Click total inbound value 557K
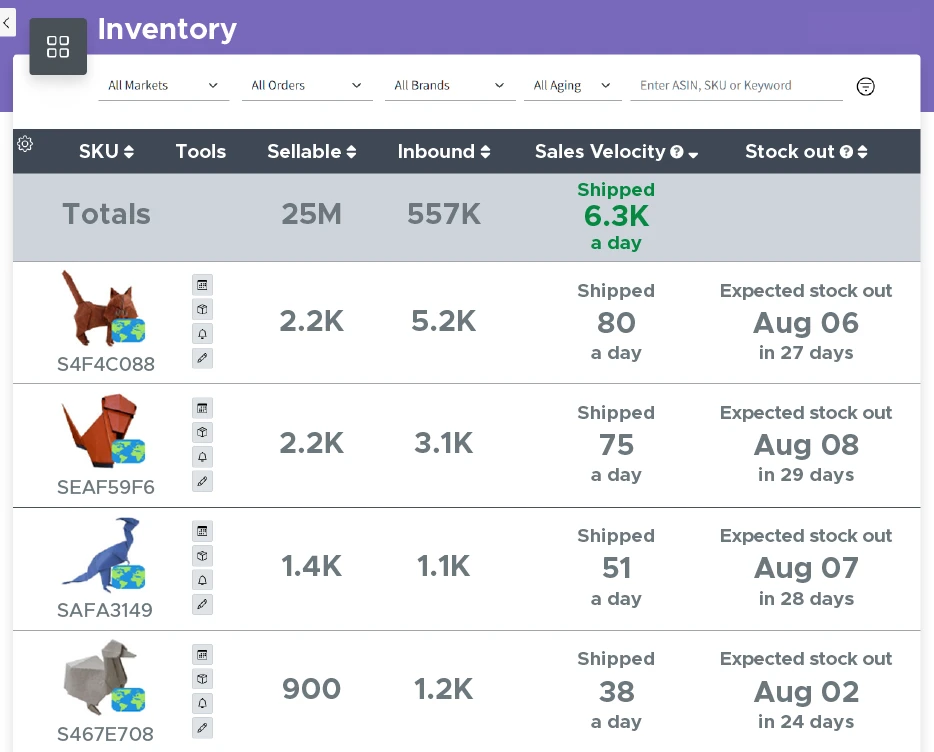 pyautogui.click(x=444, y=214)
